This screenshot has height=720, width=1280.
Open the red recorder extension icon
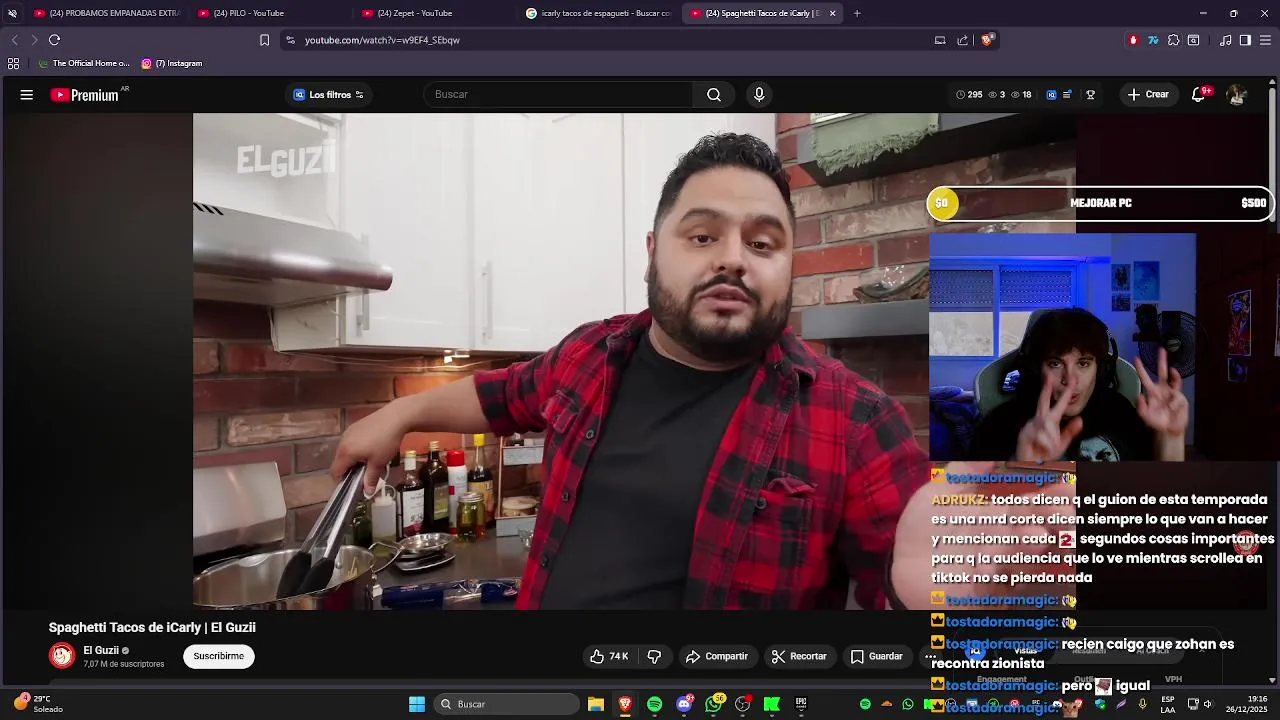click(x=1133, y=40)
